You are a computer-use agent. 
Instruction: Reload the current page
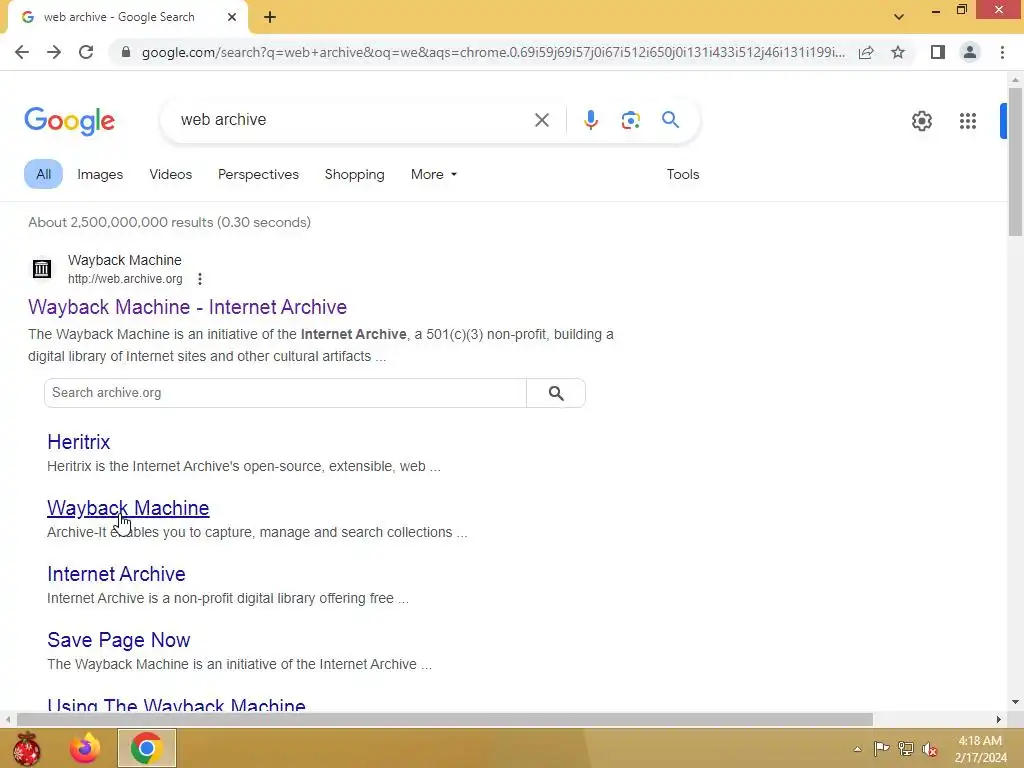pos(86,52)
